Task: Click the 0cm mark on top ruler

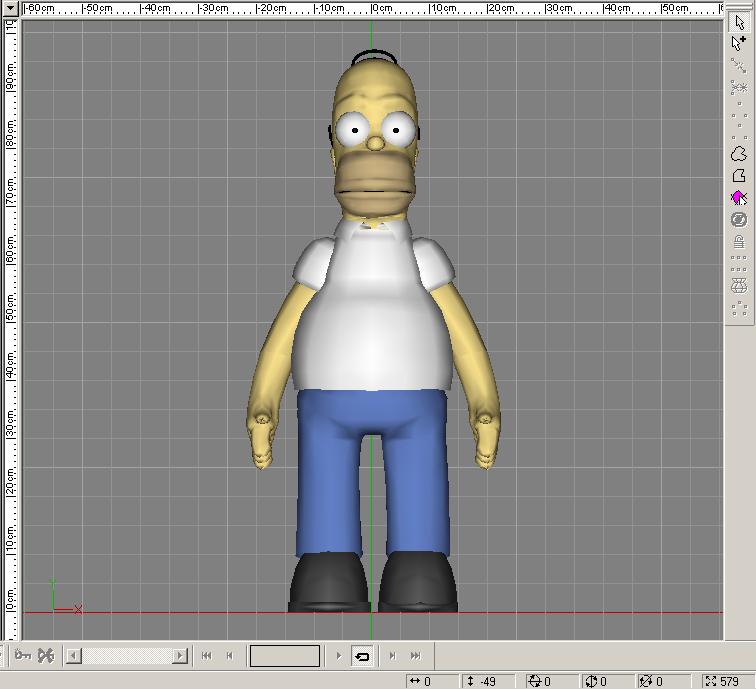Action: (382, 8)
